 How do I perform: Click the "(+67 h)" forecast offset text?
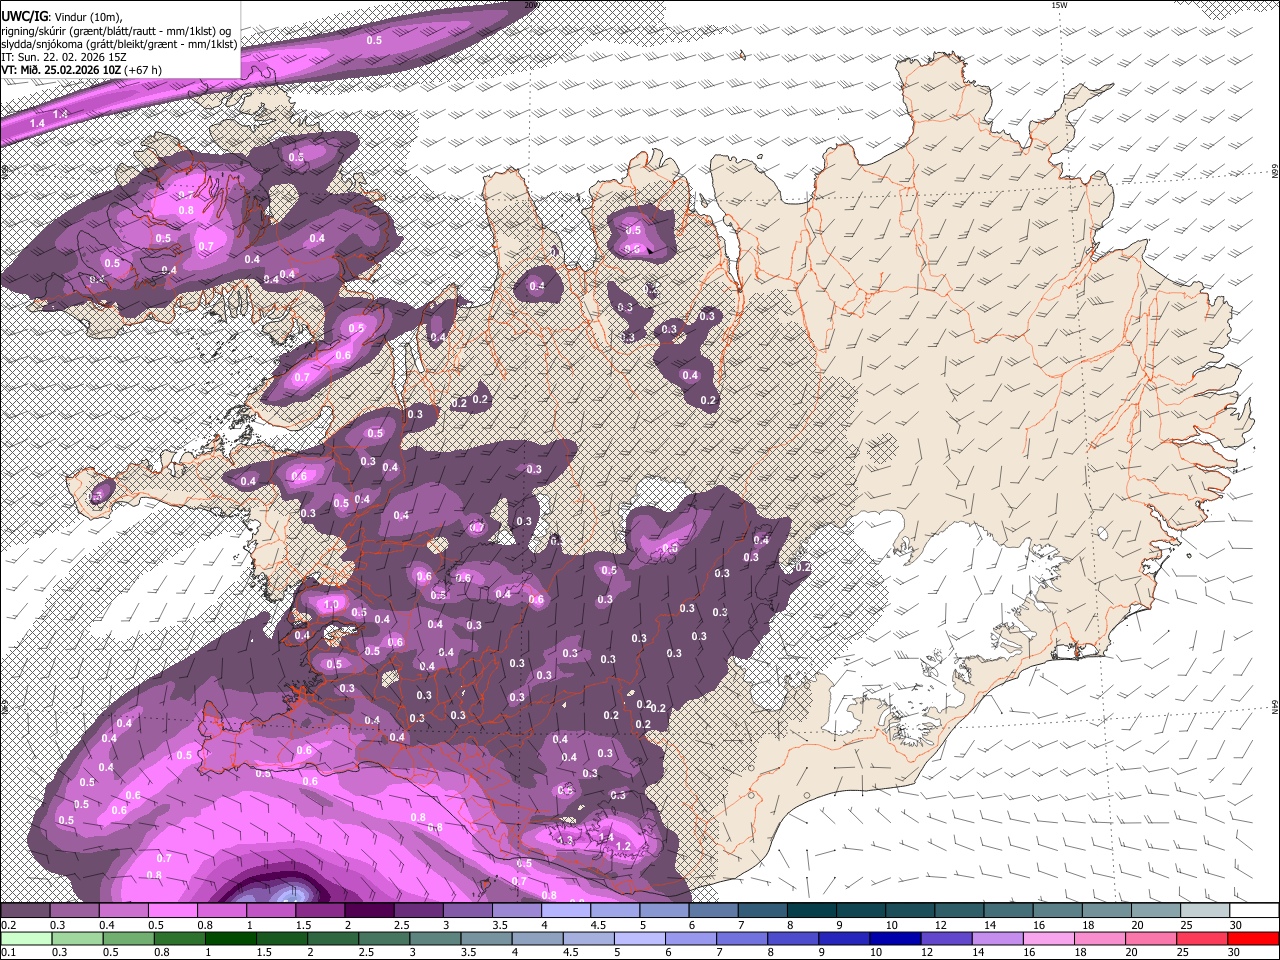143,70
